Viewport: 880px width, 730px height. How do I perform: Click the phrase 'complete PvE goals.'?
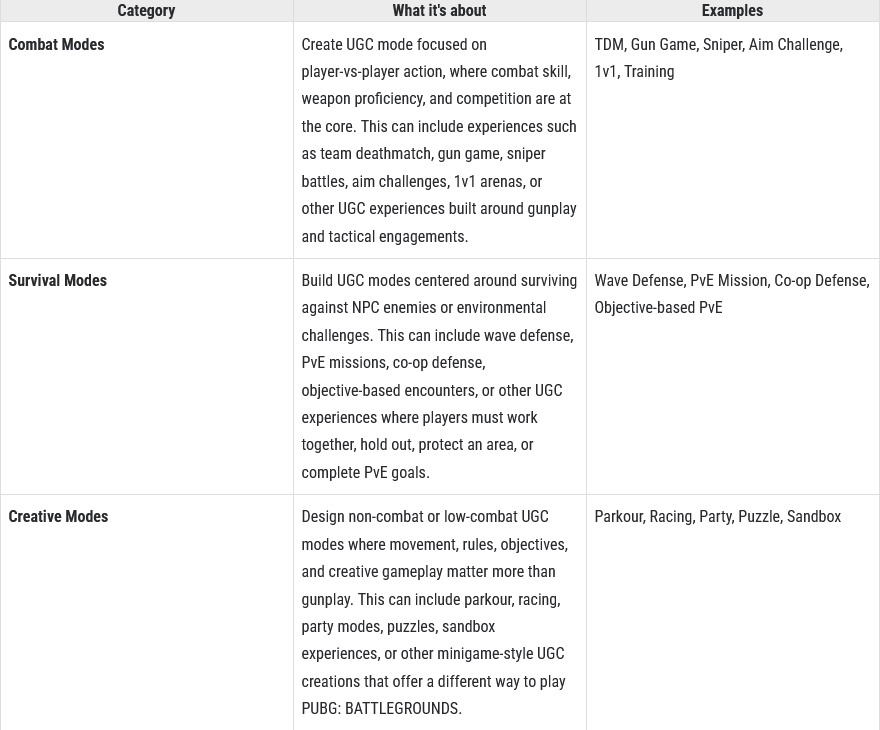pyautogui.click(x=365, y=472)
